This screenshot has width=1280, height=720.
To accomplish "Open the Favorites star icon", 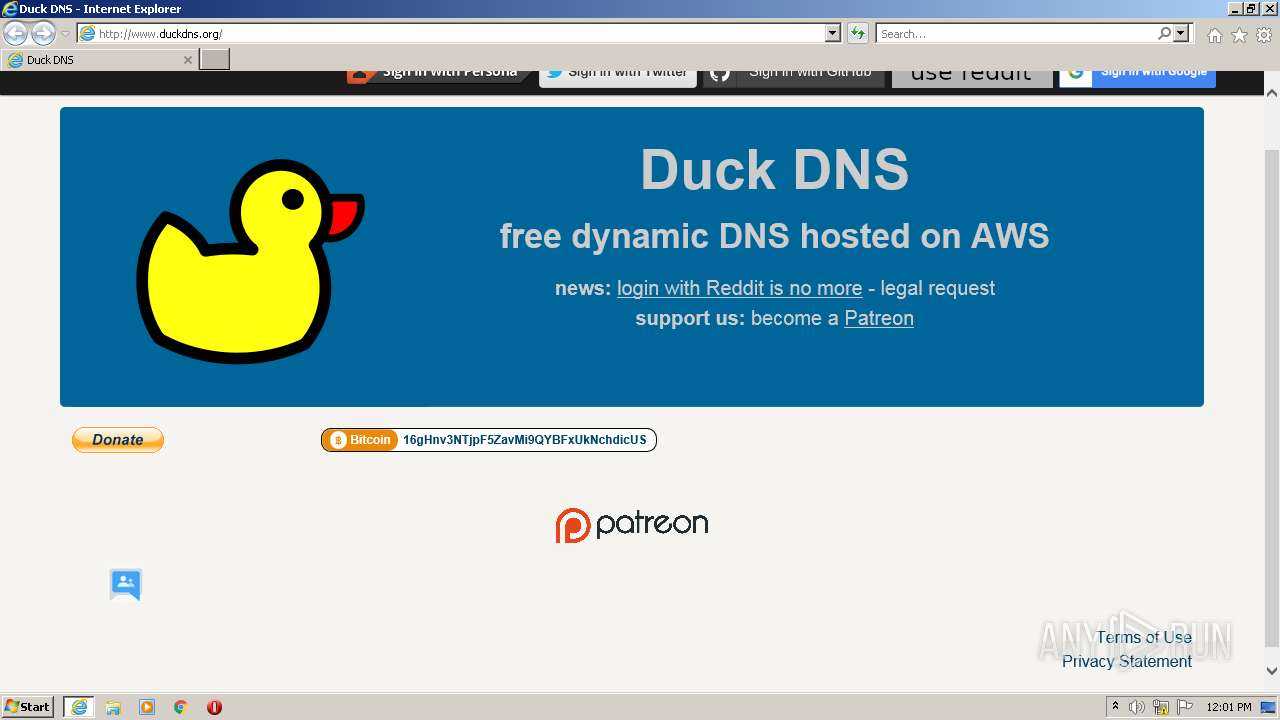I will click(x=1239, y=35).
